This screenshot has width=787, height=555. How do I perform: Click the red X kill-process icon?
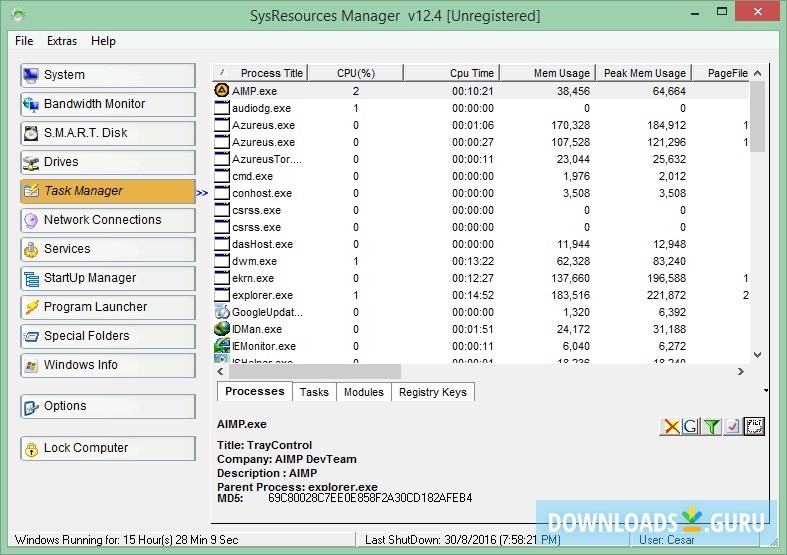[x=671, y=427]
